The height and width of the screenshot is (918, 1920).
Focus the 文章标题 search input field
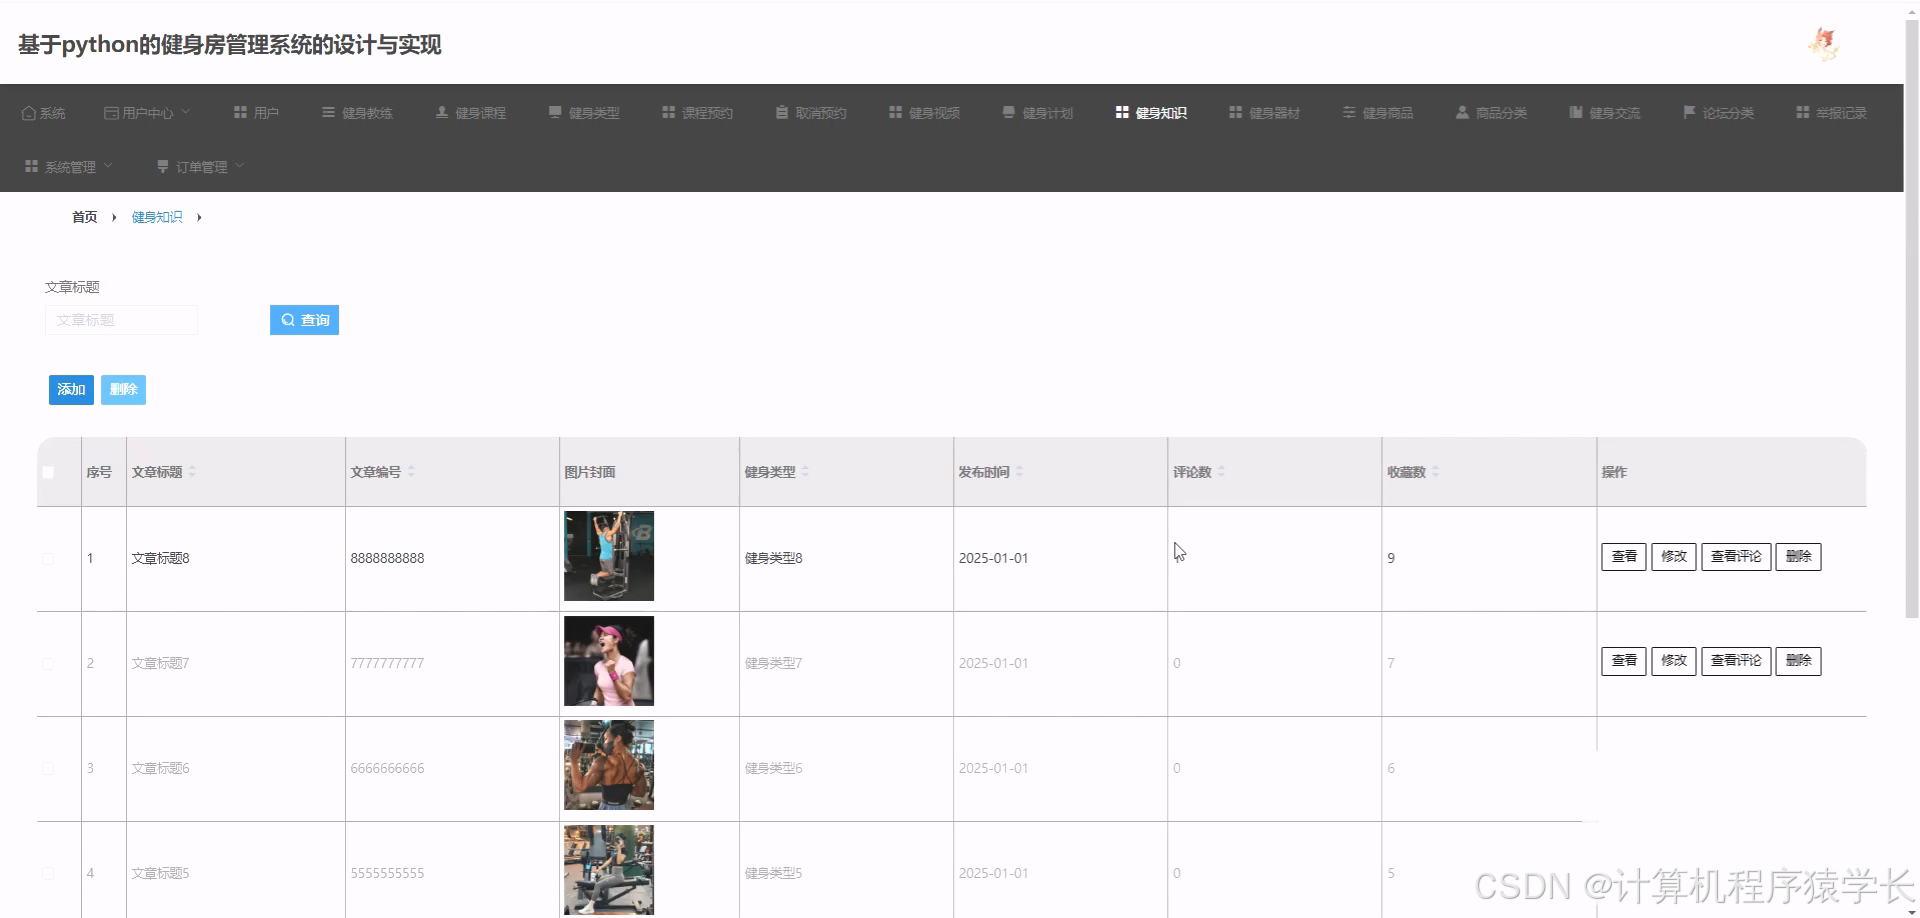pyautogui.click(x=121, y=320)
